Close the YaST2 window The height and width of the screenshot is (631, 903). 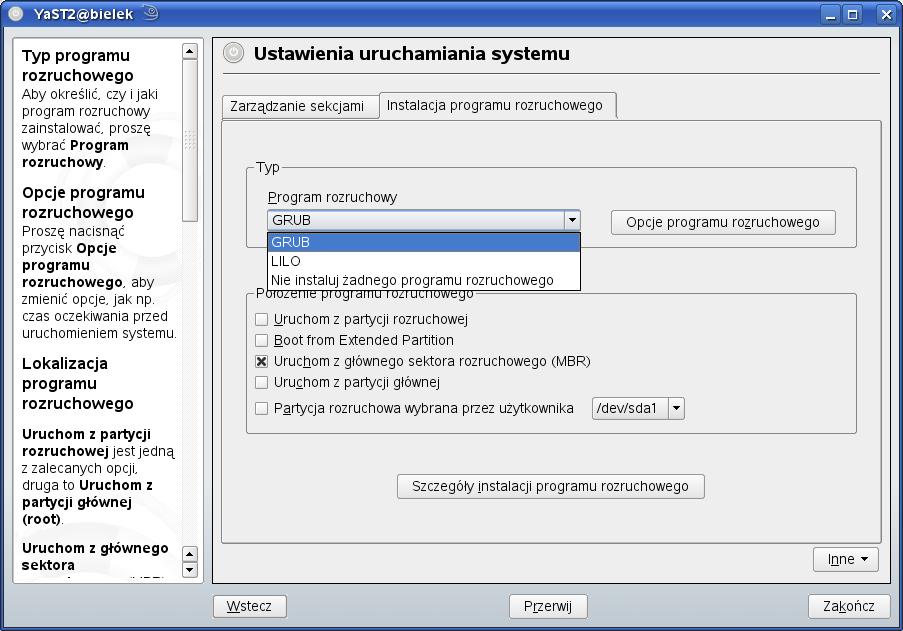(886, 14)
